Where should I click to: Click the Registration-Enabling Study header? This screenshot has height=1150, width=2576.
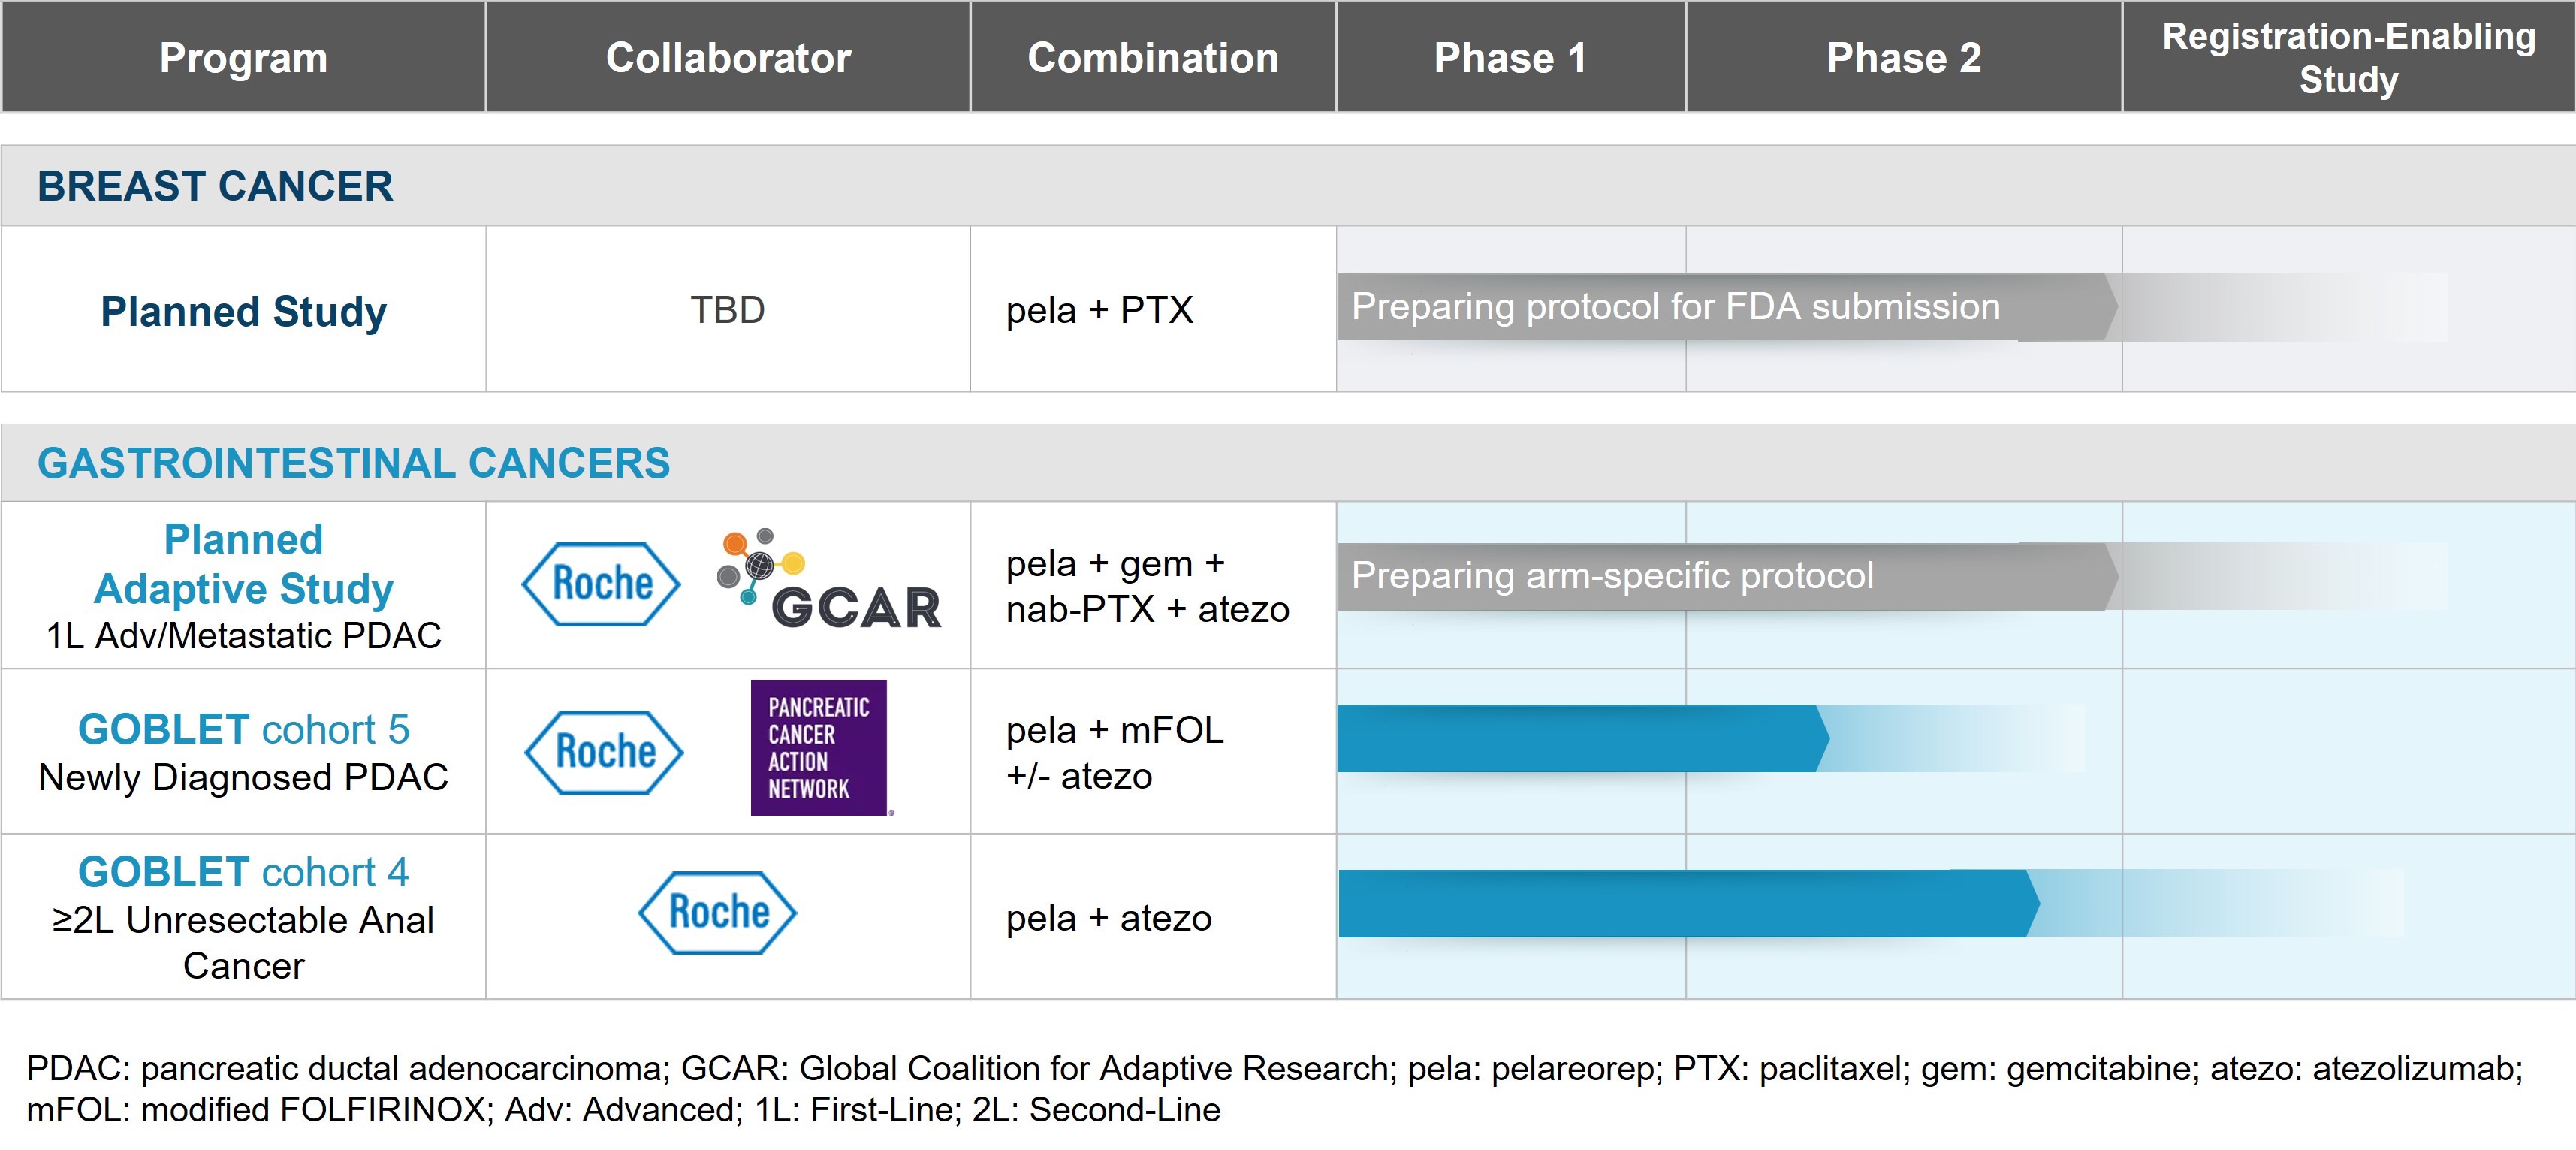click(2348, 58)
